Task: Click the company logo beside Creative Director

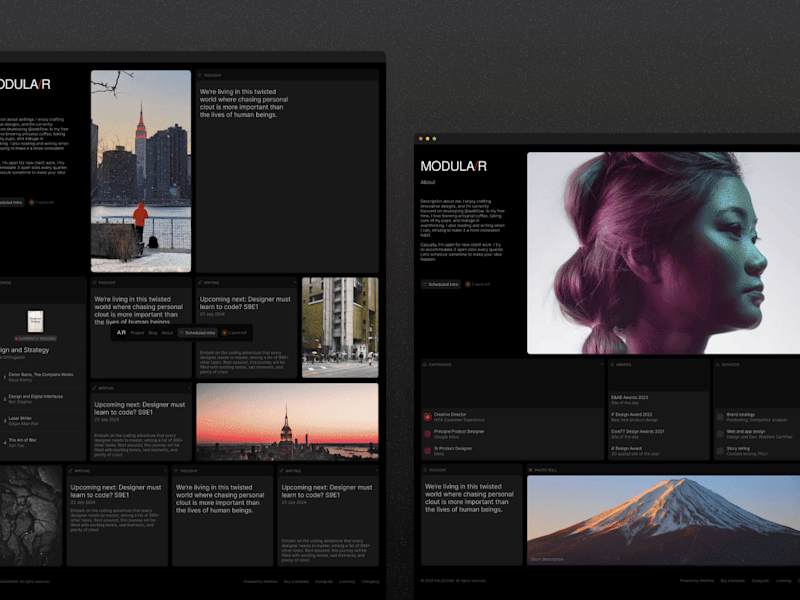Action: [x=428, y=415]
